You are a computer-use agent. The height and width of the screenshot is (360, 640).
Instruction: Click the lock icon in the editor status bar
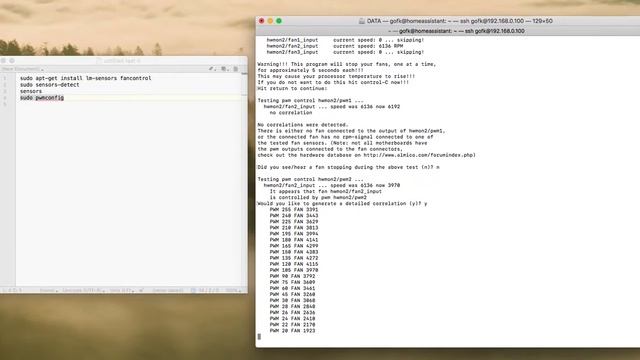(x=141, y=290)
